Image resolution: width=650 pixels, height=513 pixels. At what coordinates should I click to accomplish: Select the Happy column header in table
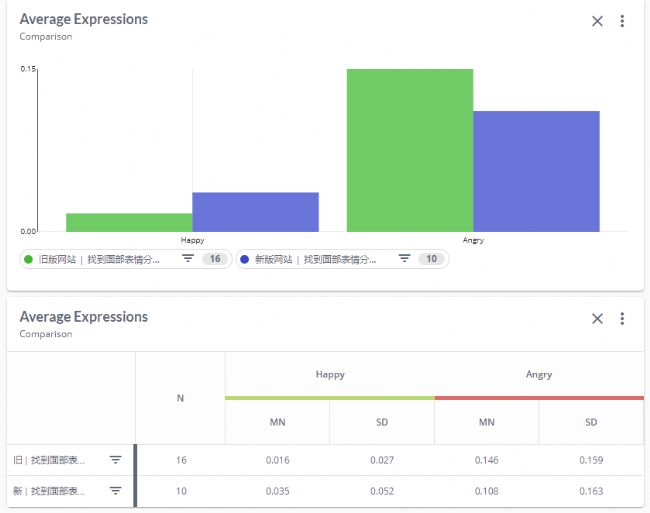click(329, 375)
